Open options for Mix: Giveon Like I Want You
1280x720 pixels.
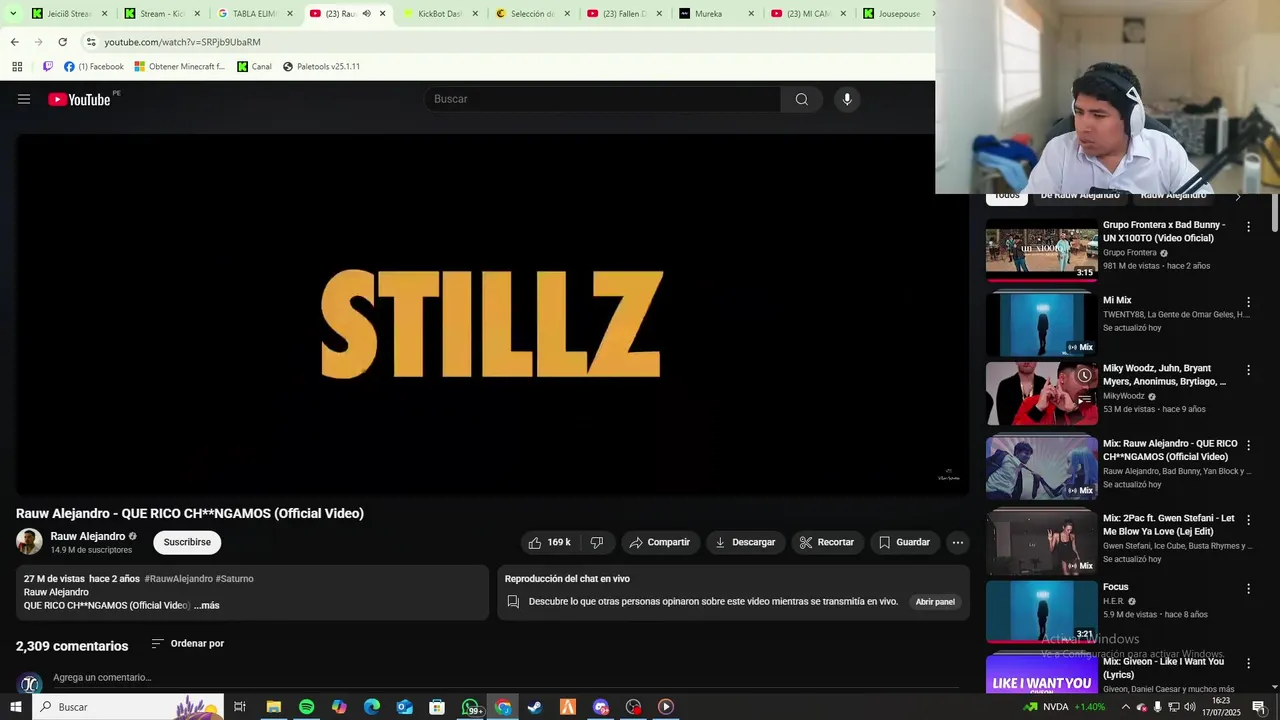click(1248, 663)
